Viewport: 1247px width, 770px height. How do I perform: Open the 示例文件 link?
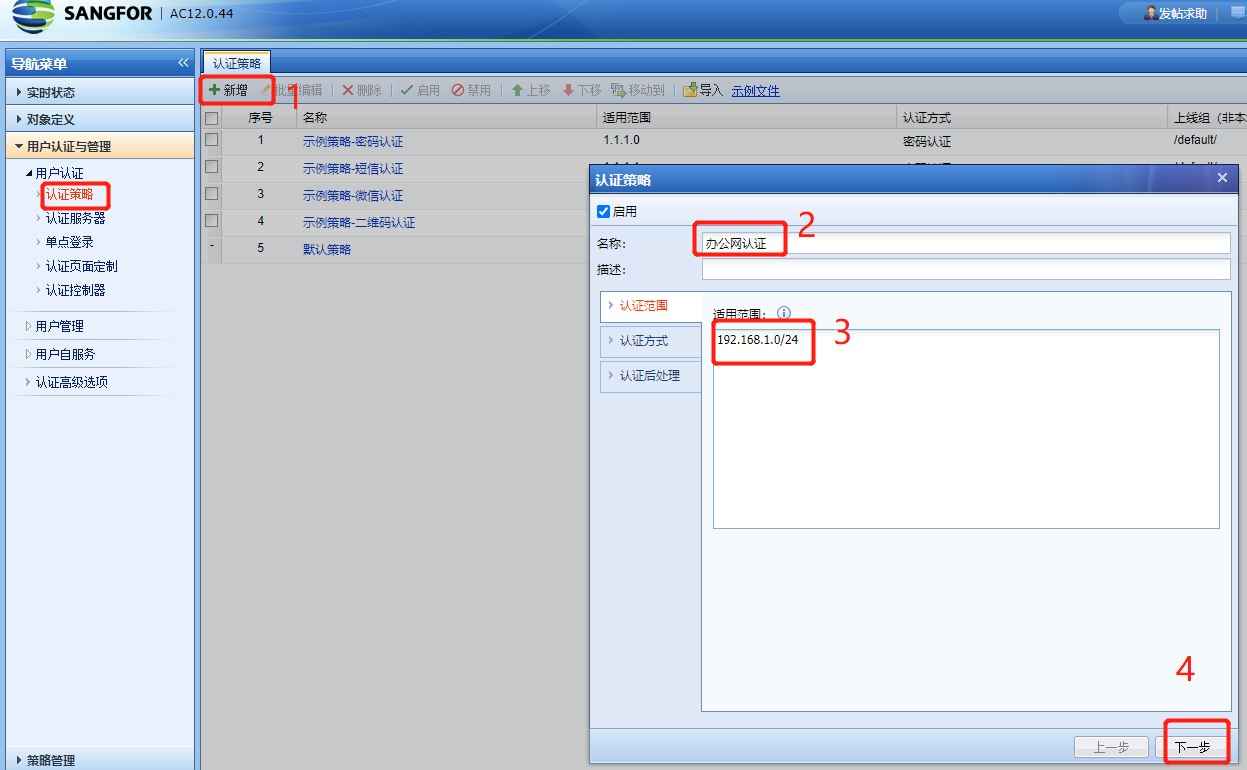click(x=755, y=91)
